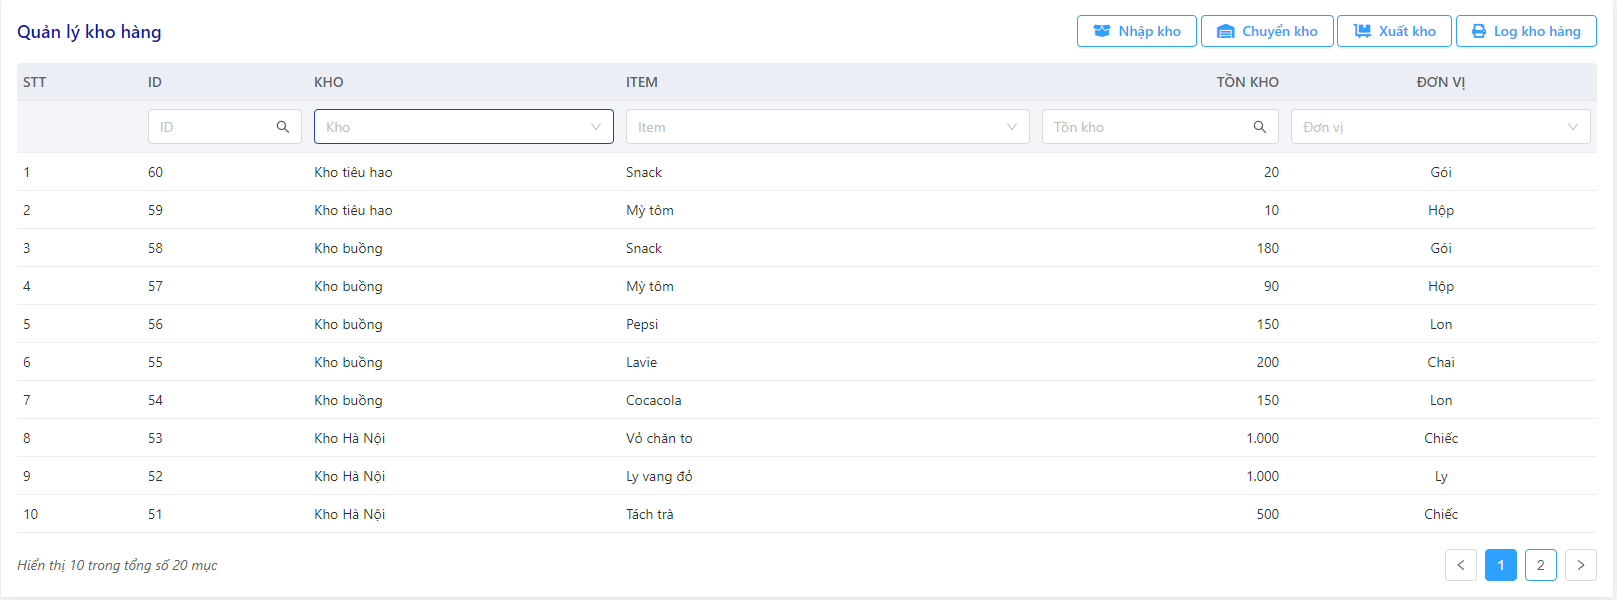Click the search icon in ID filter

point(283,127)
